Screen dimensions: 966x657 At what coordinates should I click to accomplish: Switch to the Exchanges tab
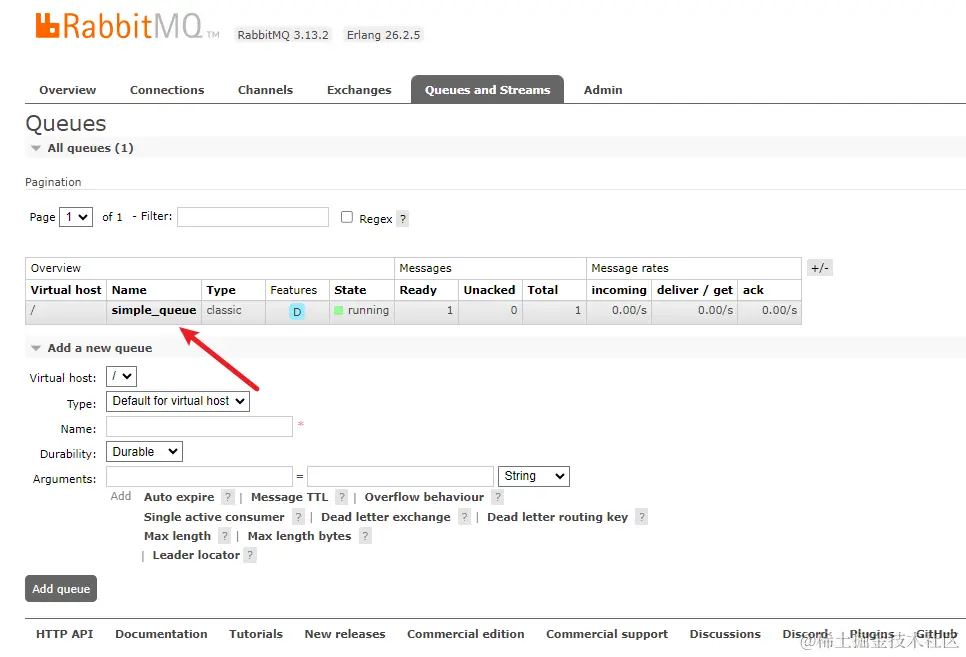tap(359, 90)
